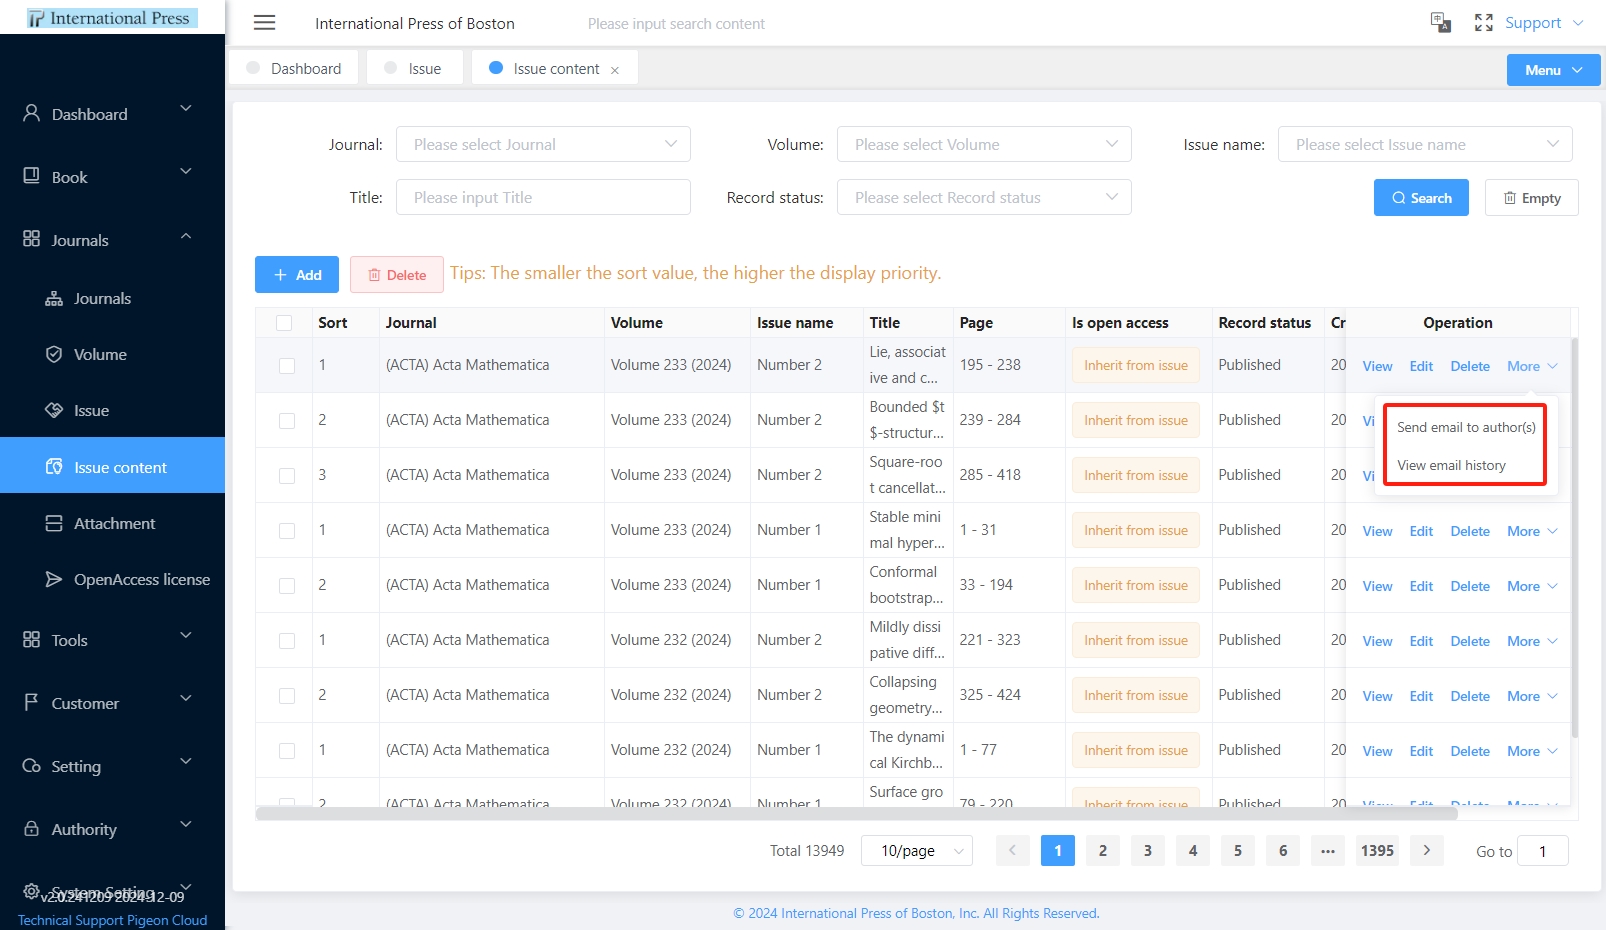Viewport: 1606px width, 930px height.
Task: Close the Issue content tab
Action: (615, 70)
